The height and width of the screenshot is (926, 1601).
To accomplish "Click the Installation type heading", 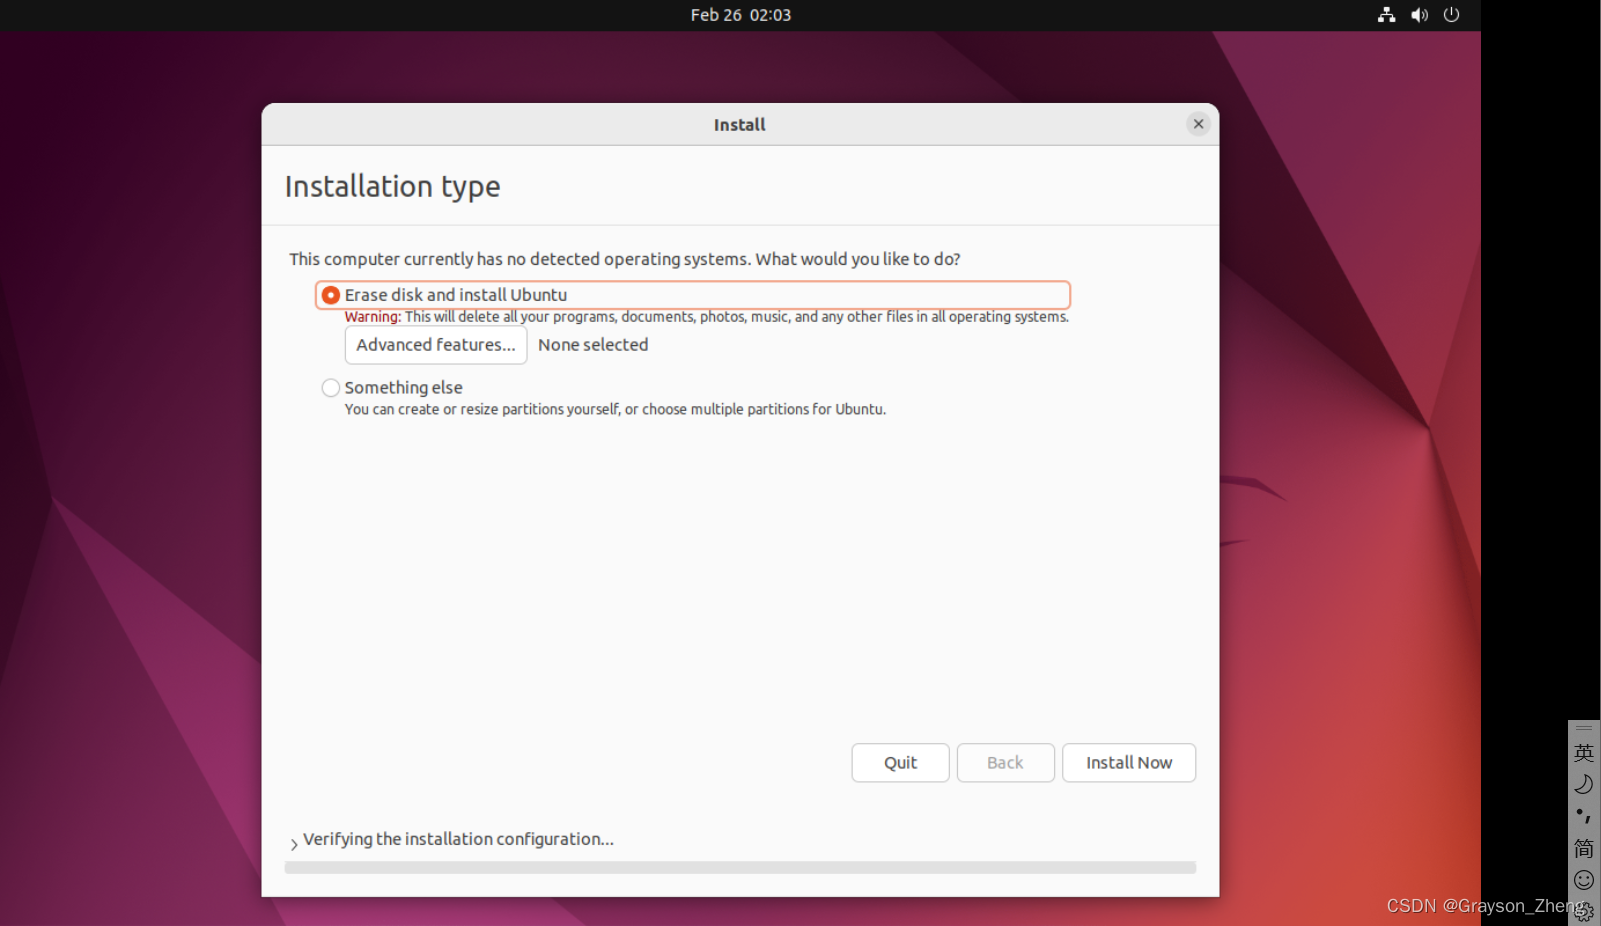I will click(x=393, y=187).
